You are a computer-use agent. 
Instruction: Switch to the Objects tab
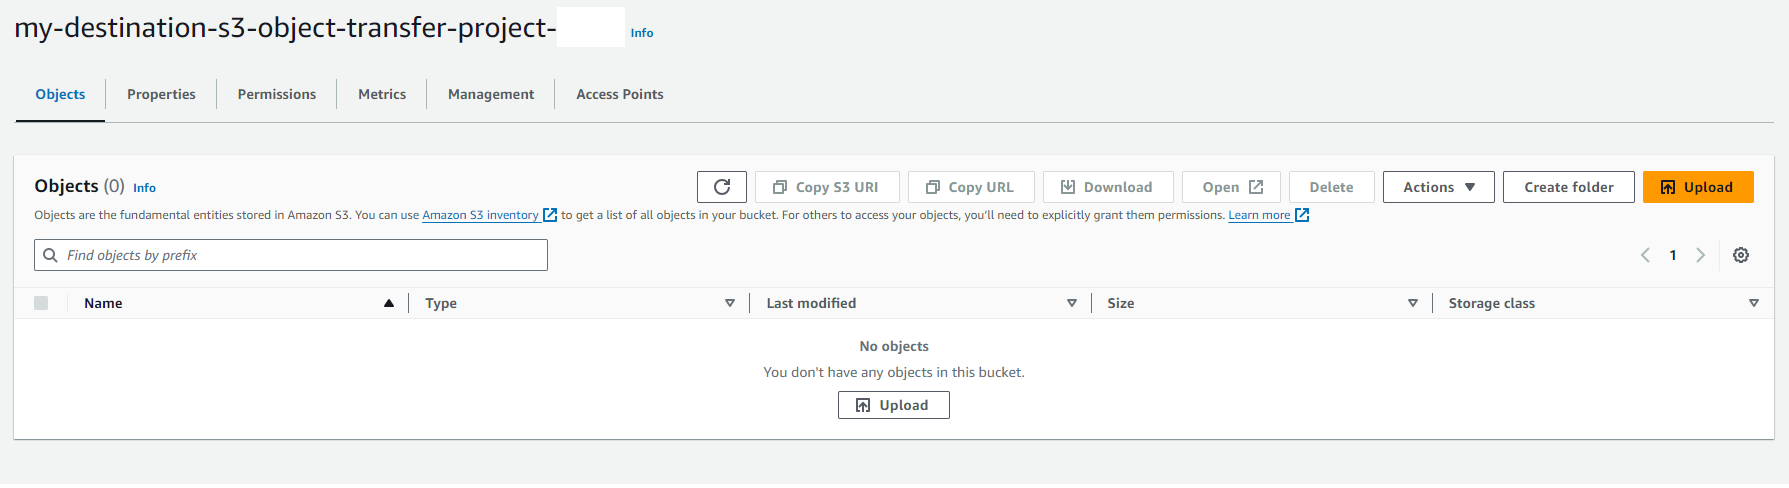(x=60, y=94)
